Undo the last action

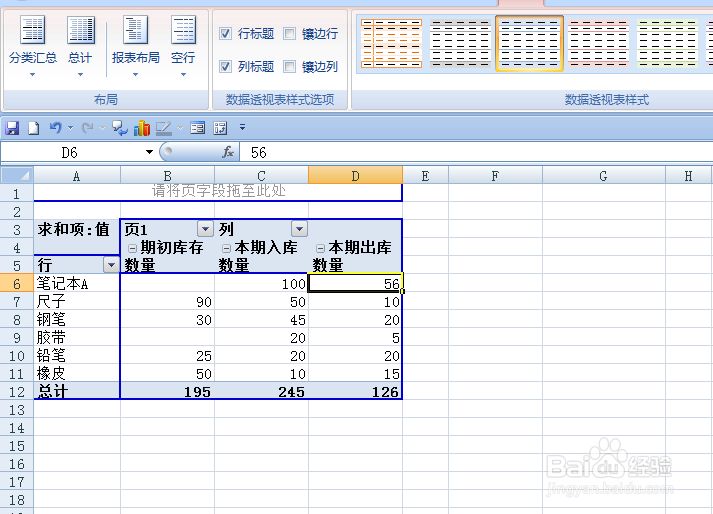point(55,128)
